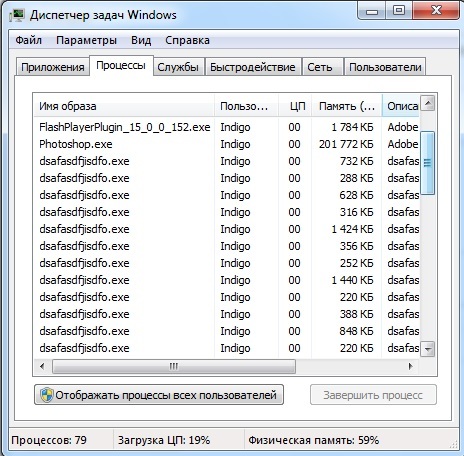The height and width of the screenshot is (456, 464).
Task: Switch to the Быстродействие tab
Action: [253, 67]
